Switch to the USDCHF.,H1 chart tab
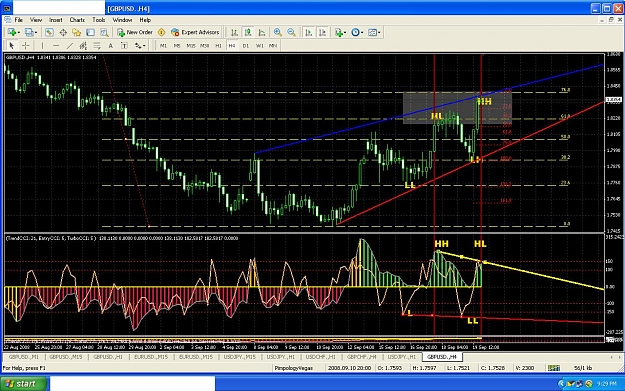The height and width of the screenshot is (391, 625). coord(320,357)
